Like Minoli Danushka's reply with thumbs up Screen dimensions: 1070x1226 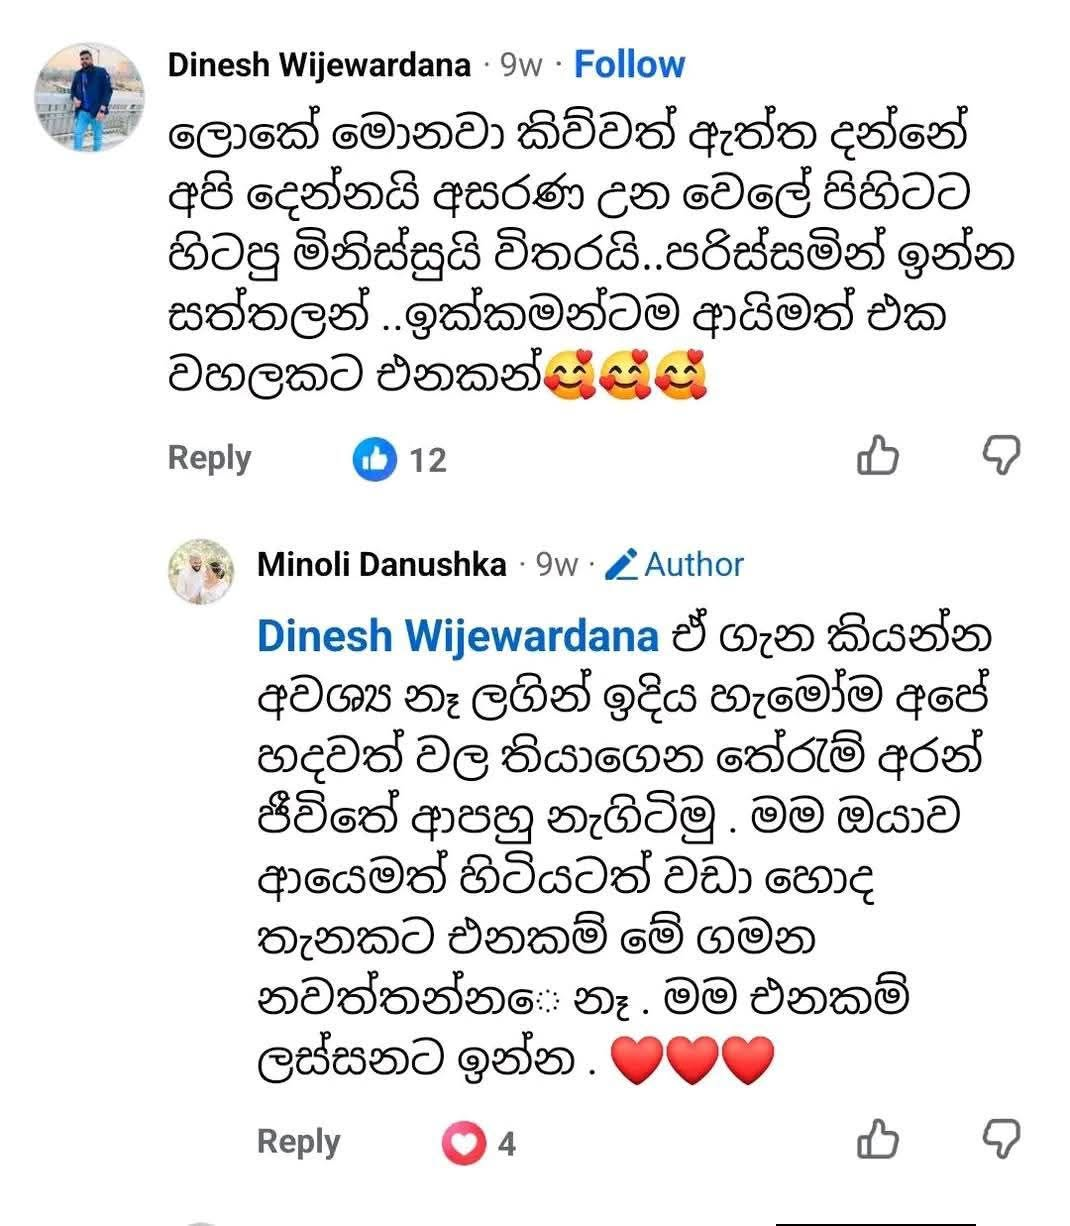click(878, 1139)
